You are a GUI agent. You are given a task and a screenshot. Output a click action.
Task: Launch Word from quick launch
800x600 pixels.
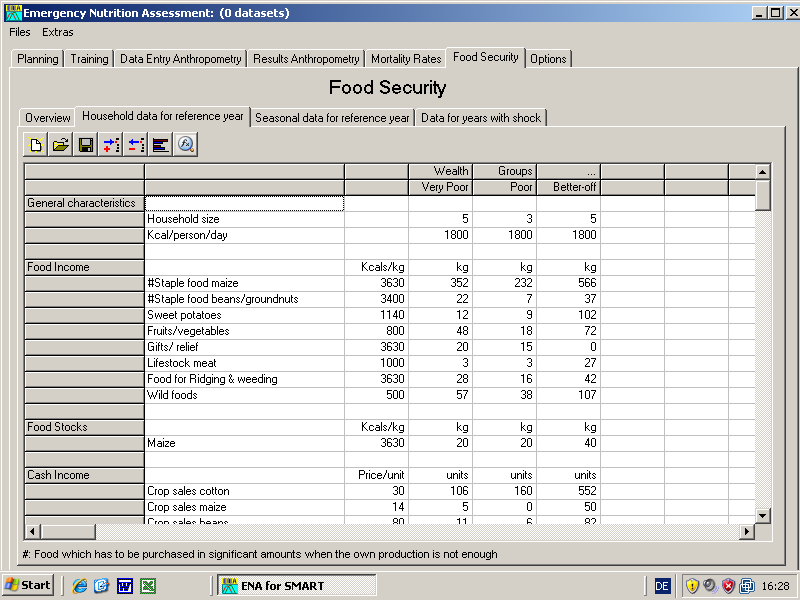pos(125,586)
